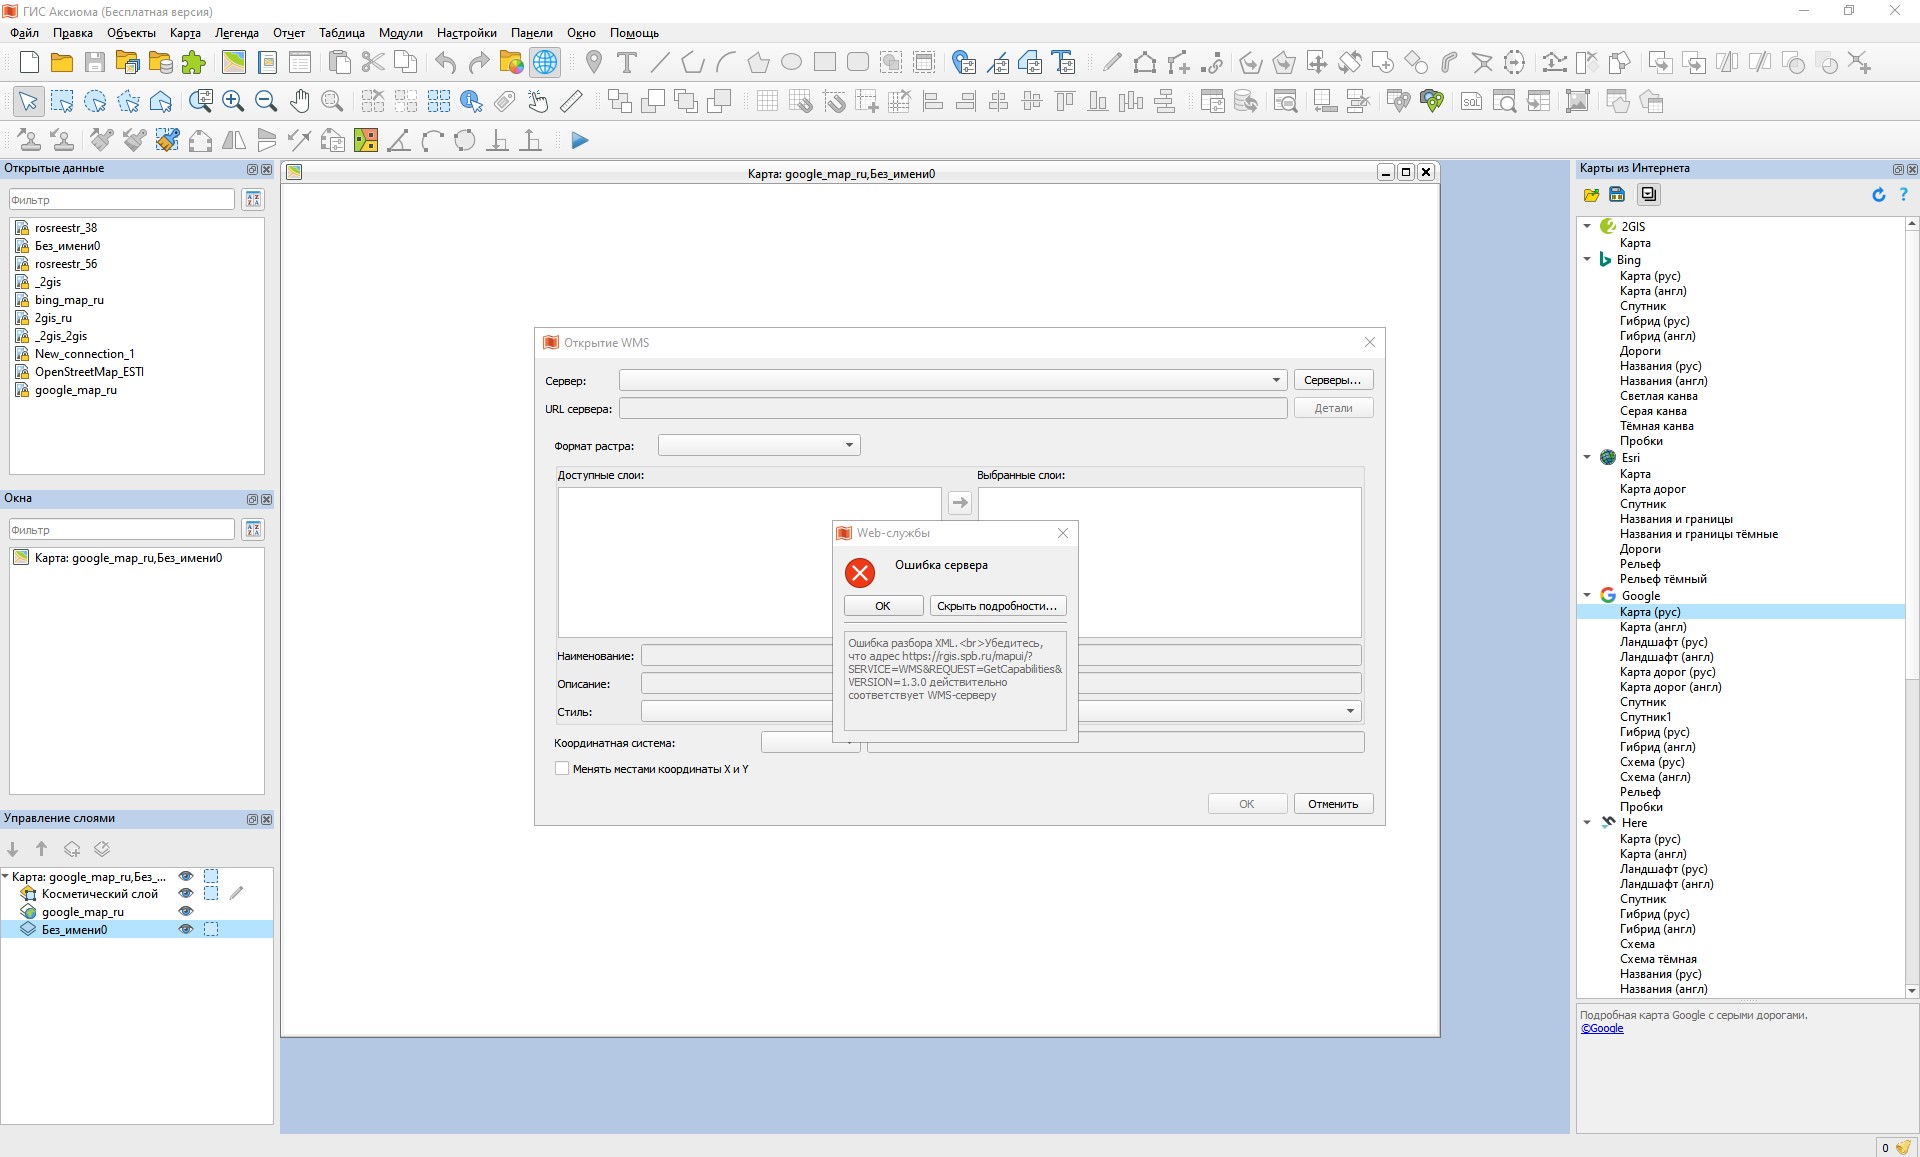
Task: Enable Менять местами координаты X и Y checkbox
Action: (x=562, y=769)
